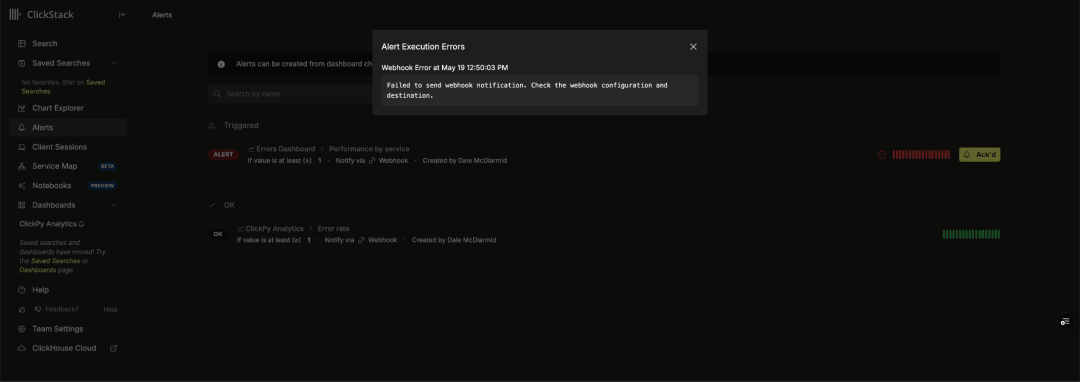Image resolution: width=1080 pixels, height=382 pixels.
Task: Follow the Dashboards link in the moved notice
Action: click(x=37, y=270)
